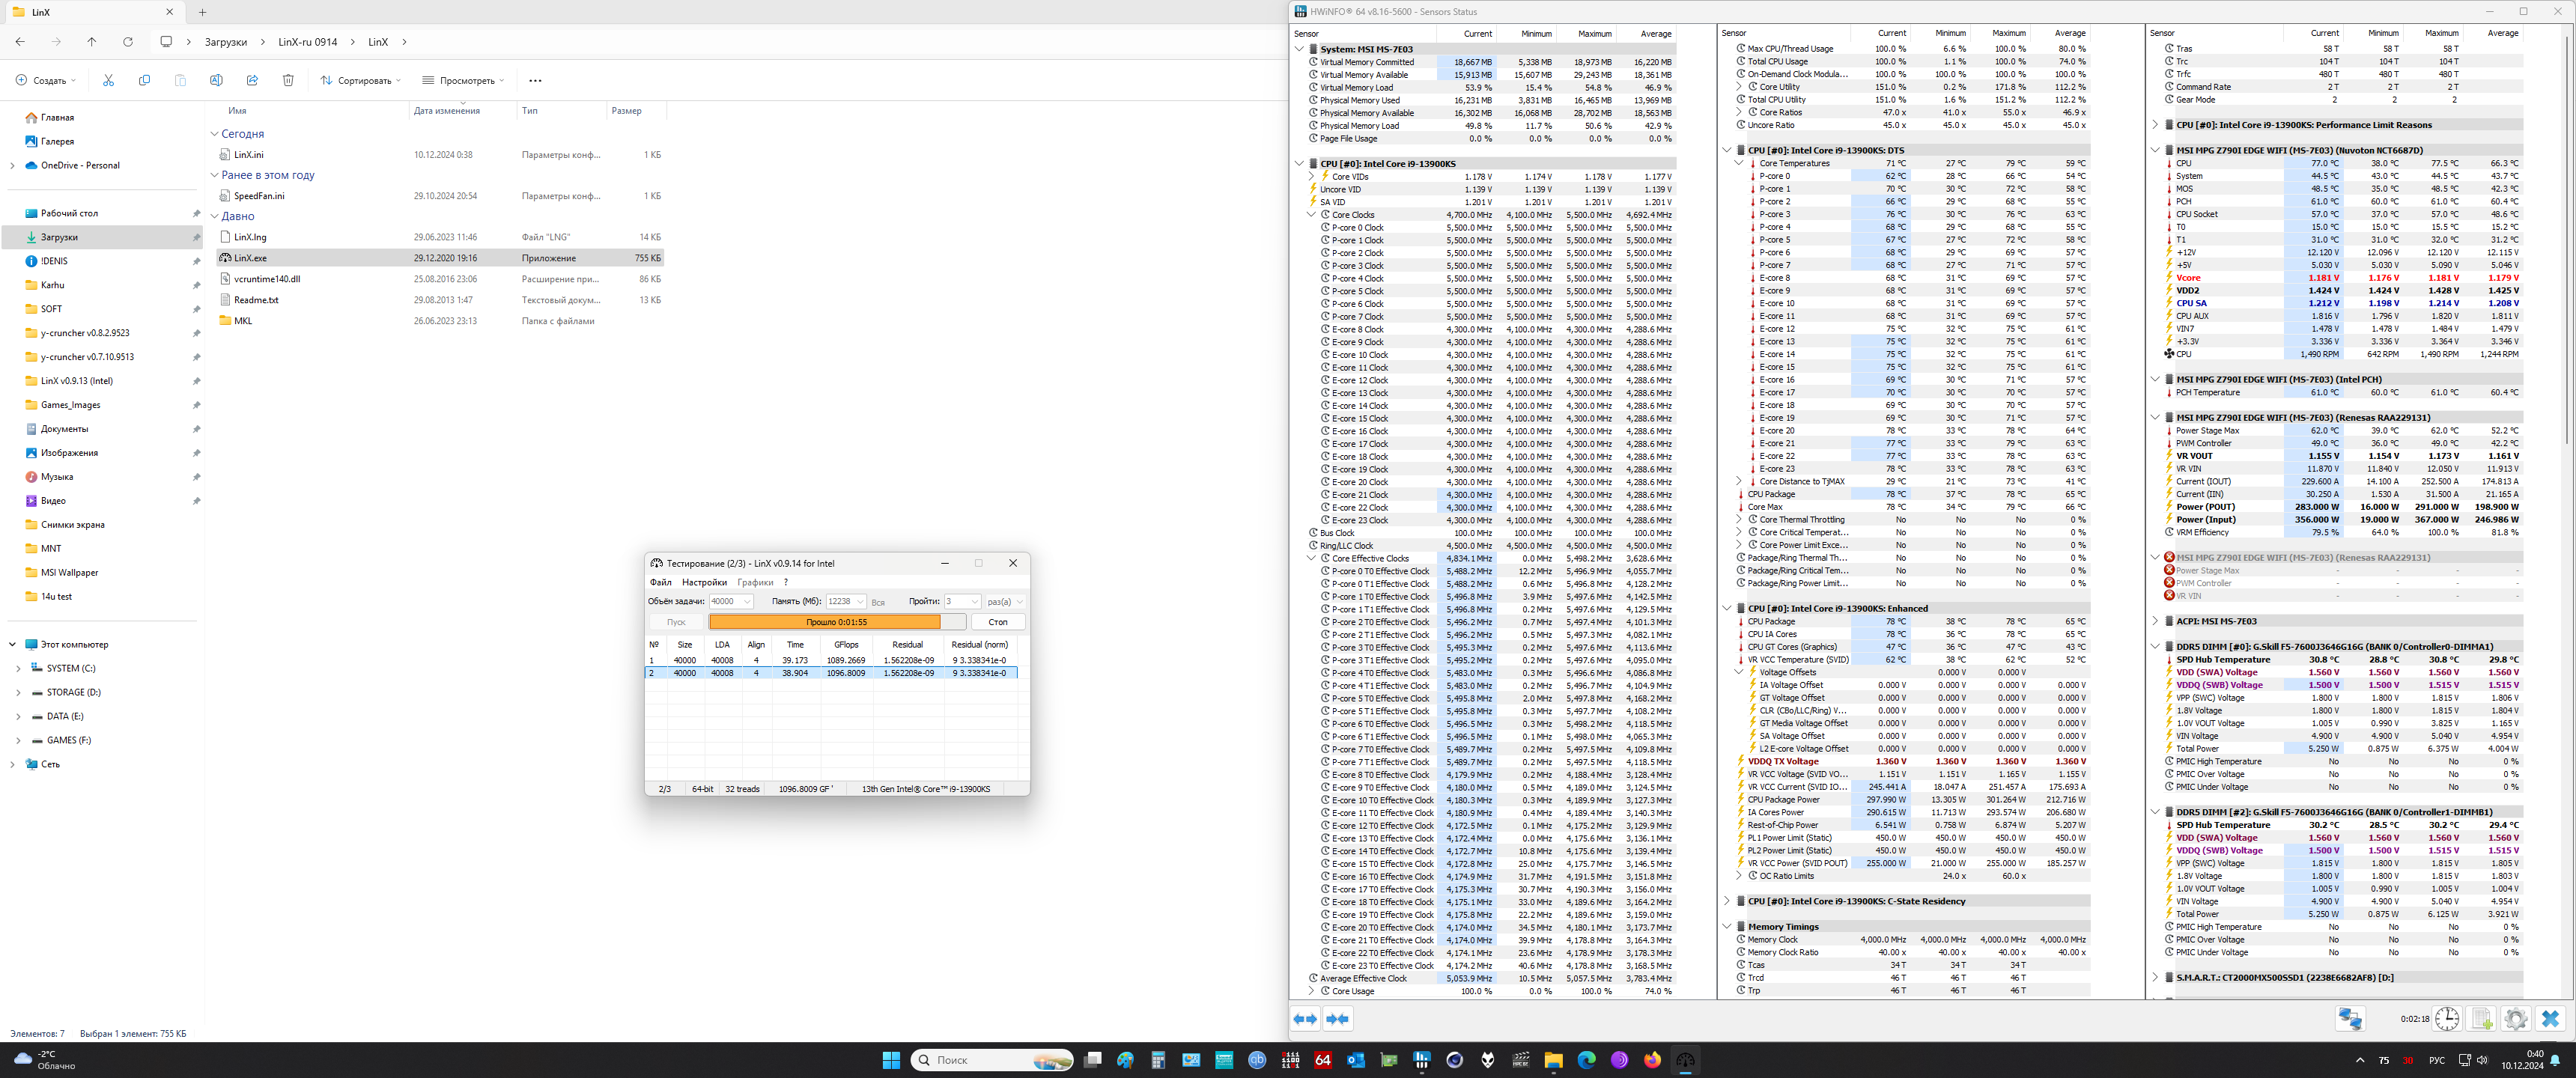Close sensors with the blue X icon
The width and height of the screenshot is (2576, 1078).
[x=2550, y=1018]
